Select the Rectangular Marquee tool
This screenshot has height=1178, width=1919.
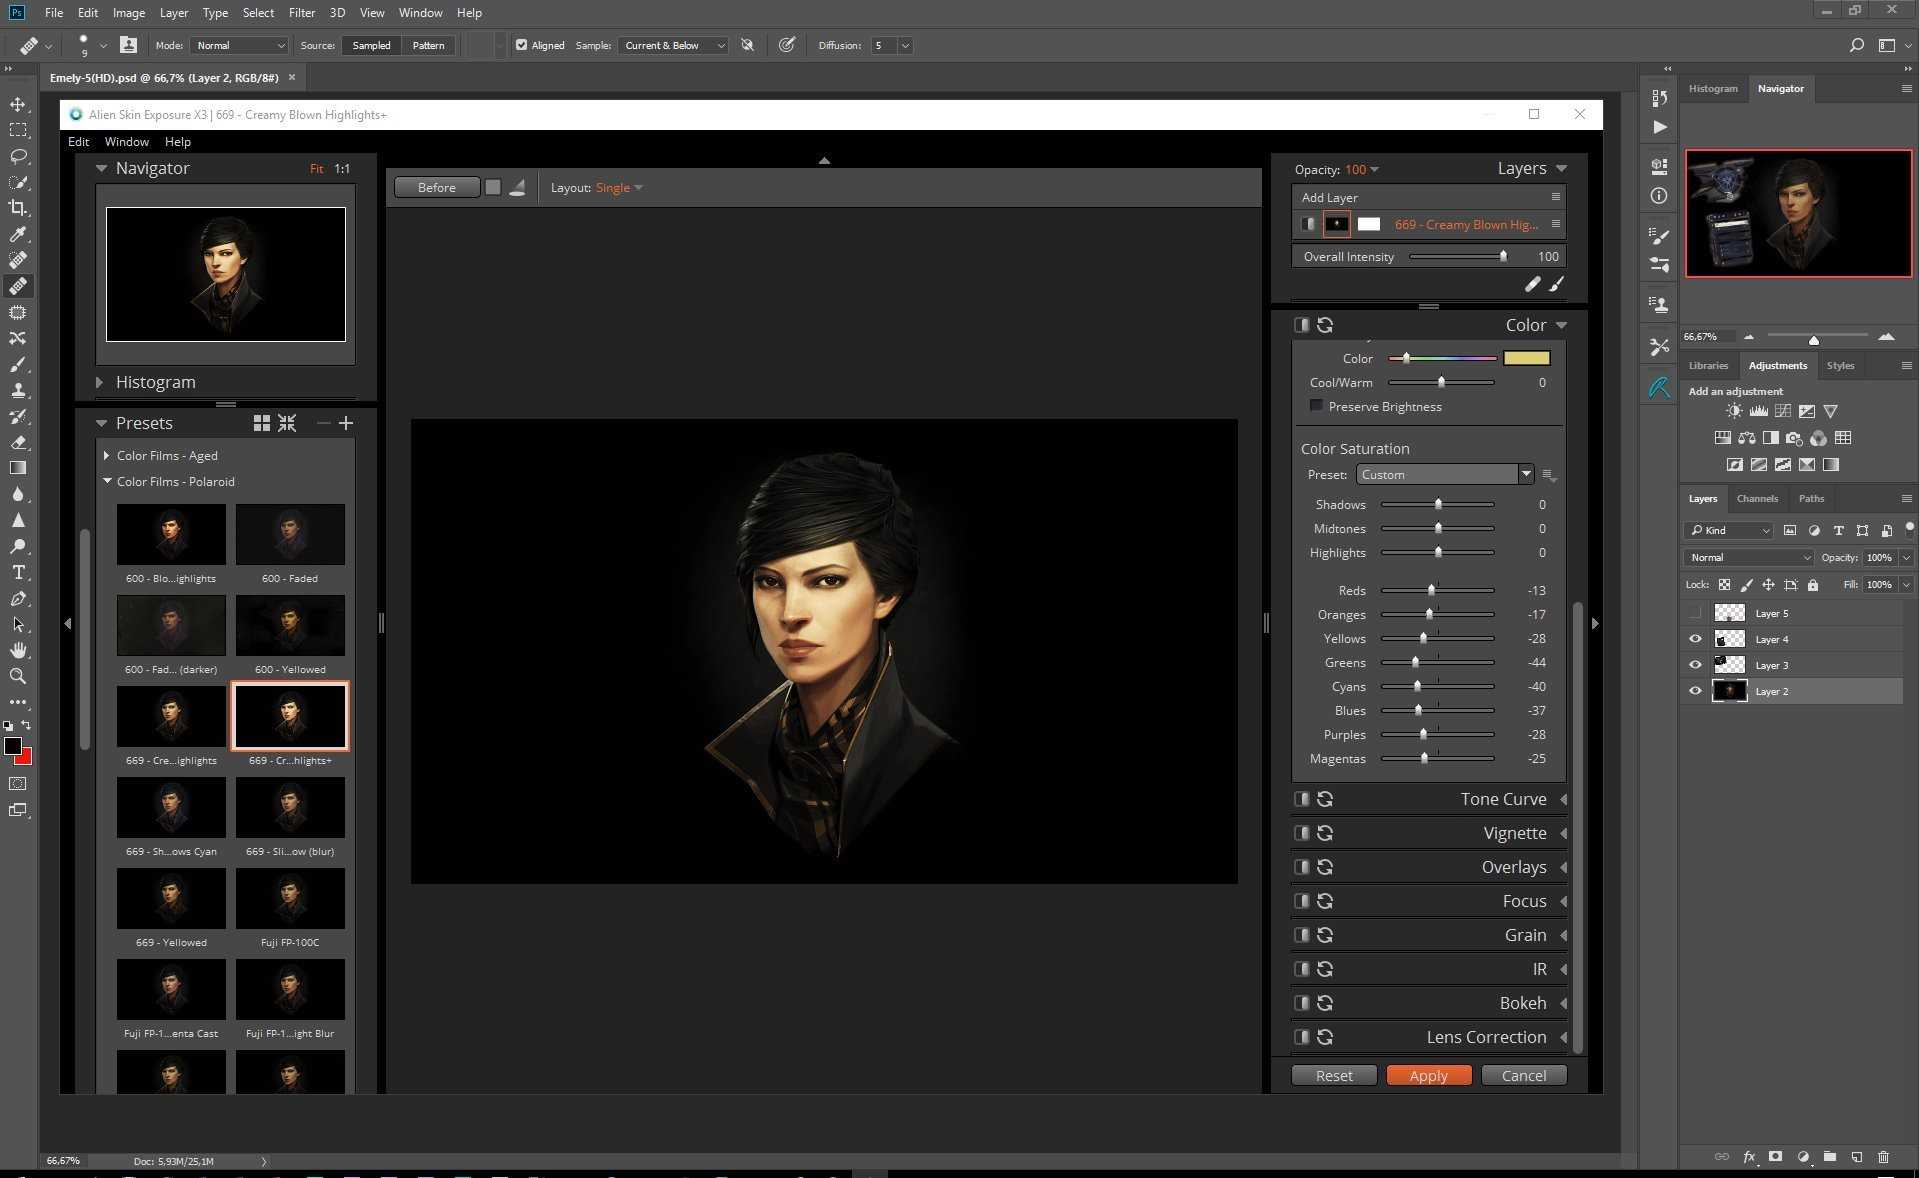pos(18,130)
